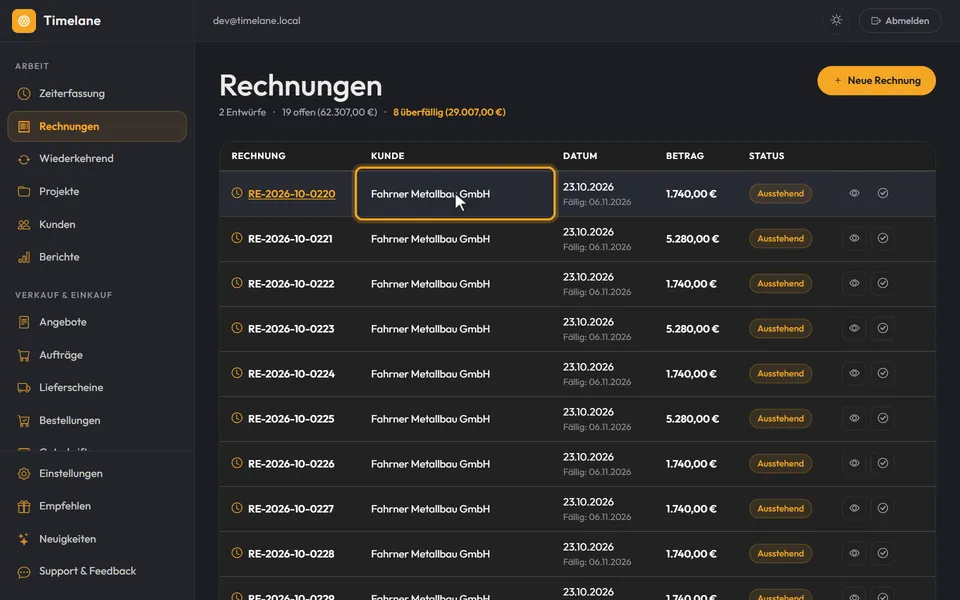
Task: View invoice RE-2026-10-0220 via eye icon
Action: 854,193
